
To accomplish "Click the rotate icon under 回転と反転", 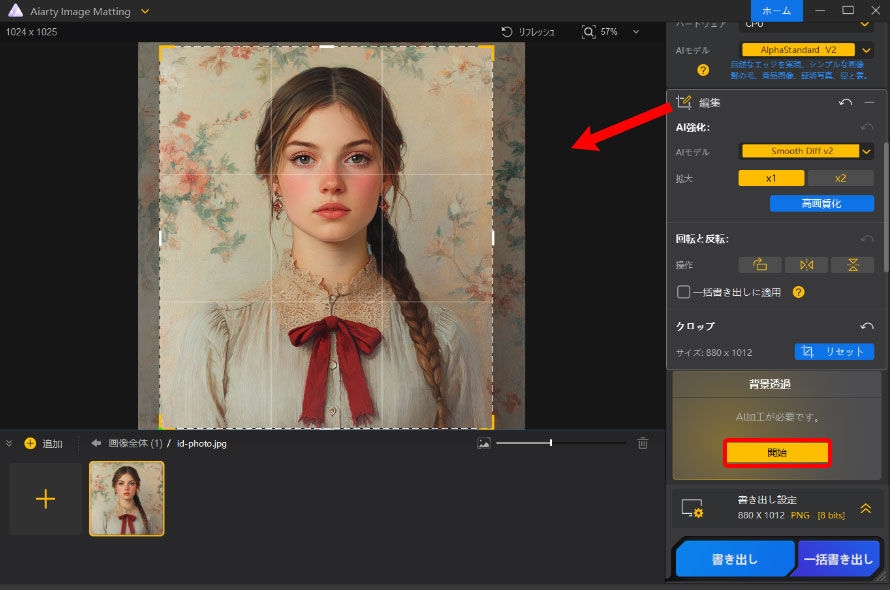I will click(x=759, y=264).
